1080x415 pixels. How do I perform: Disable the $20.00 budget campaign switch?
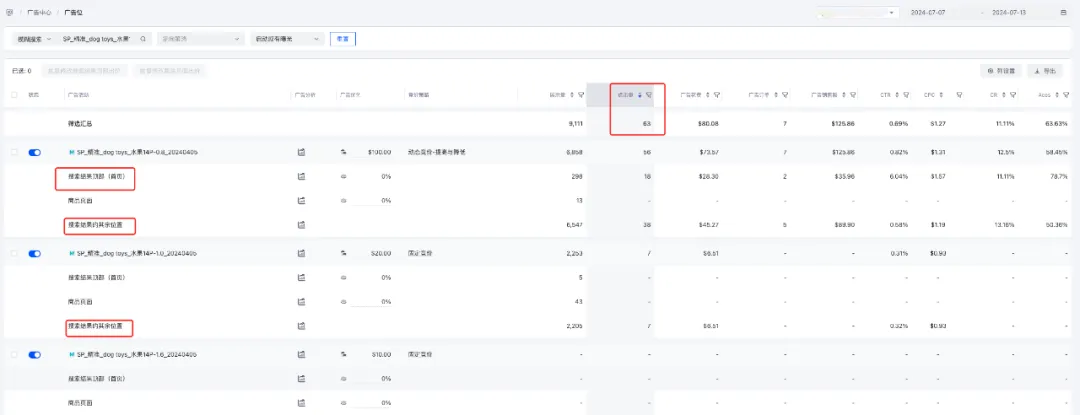point(34,253)
